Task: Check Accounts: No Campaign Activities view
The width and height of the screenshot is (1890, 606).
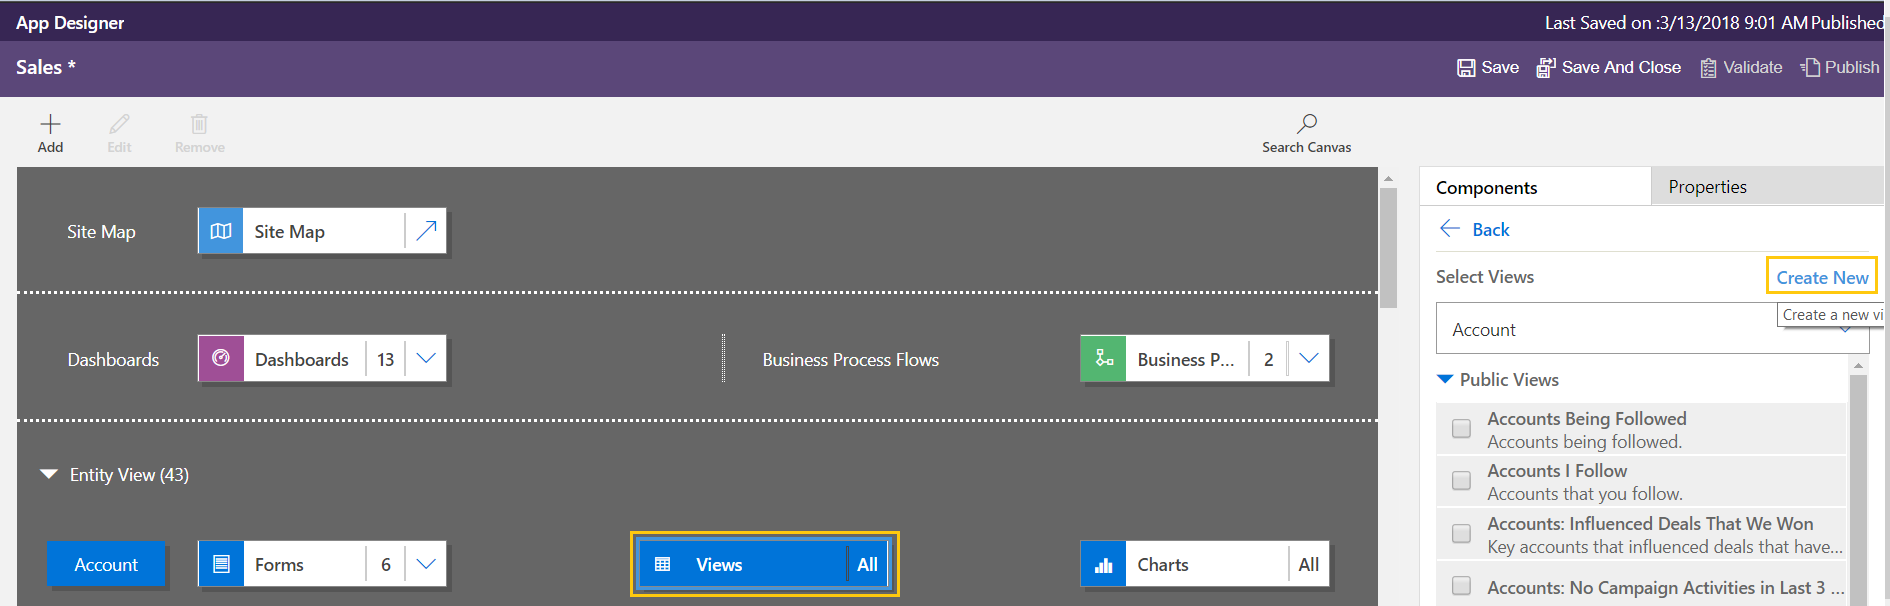Action: pyautogui.click(x=1462, y=586)
